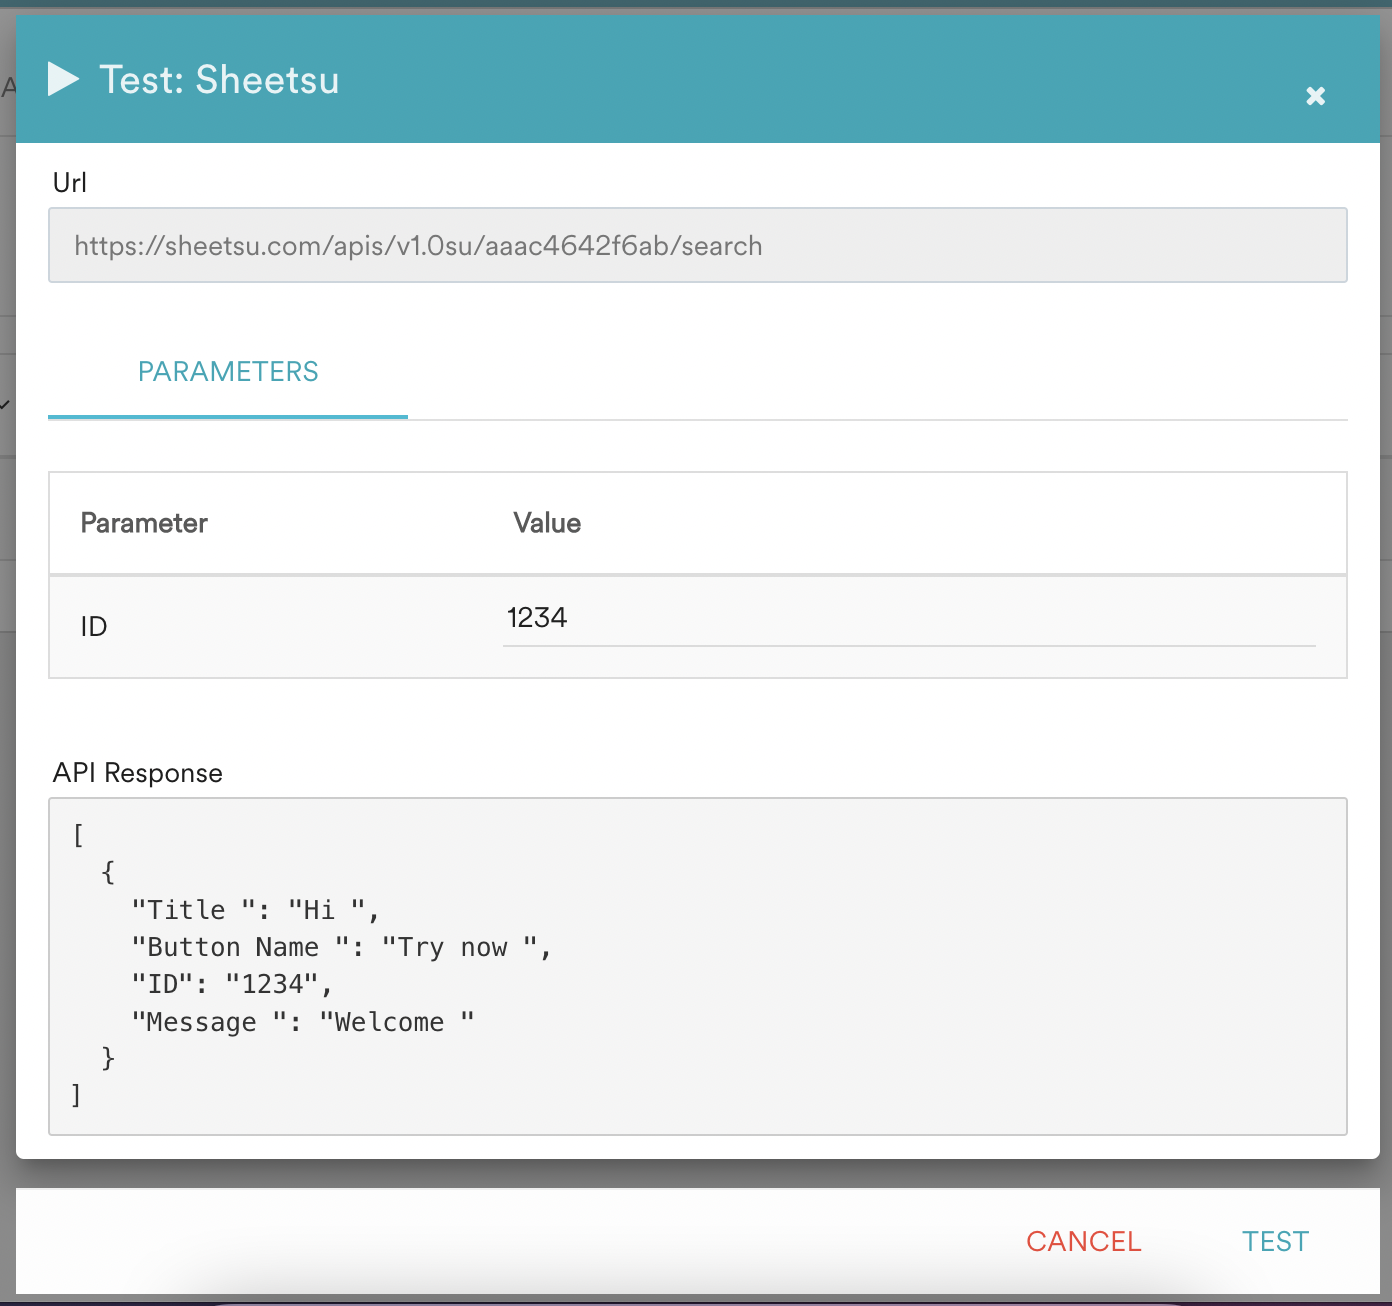Click the "Message ": "Welcome " line
1392x1306 pixels.
[x=303, y=1022]
